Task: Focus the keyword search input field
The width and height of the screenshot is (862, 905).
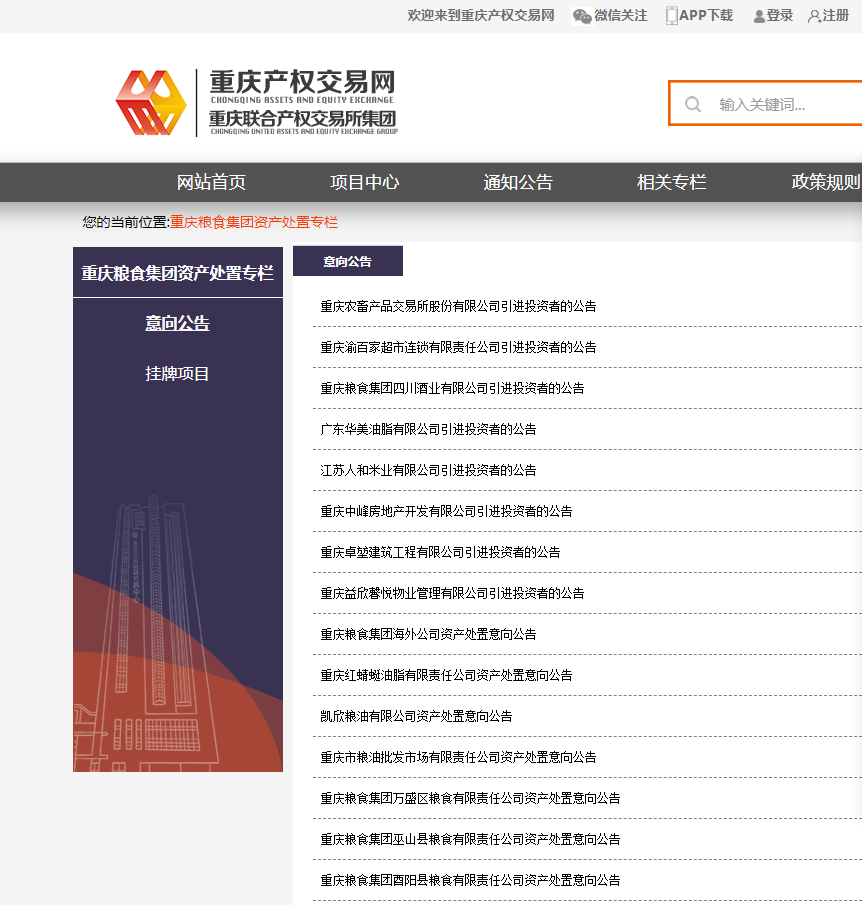Action: click(x=766, y=103)
